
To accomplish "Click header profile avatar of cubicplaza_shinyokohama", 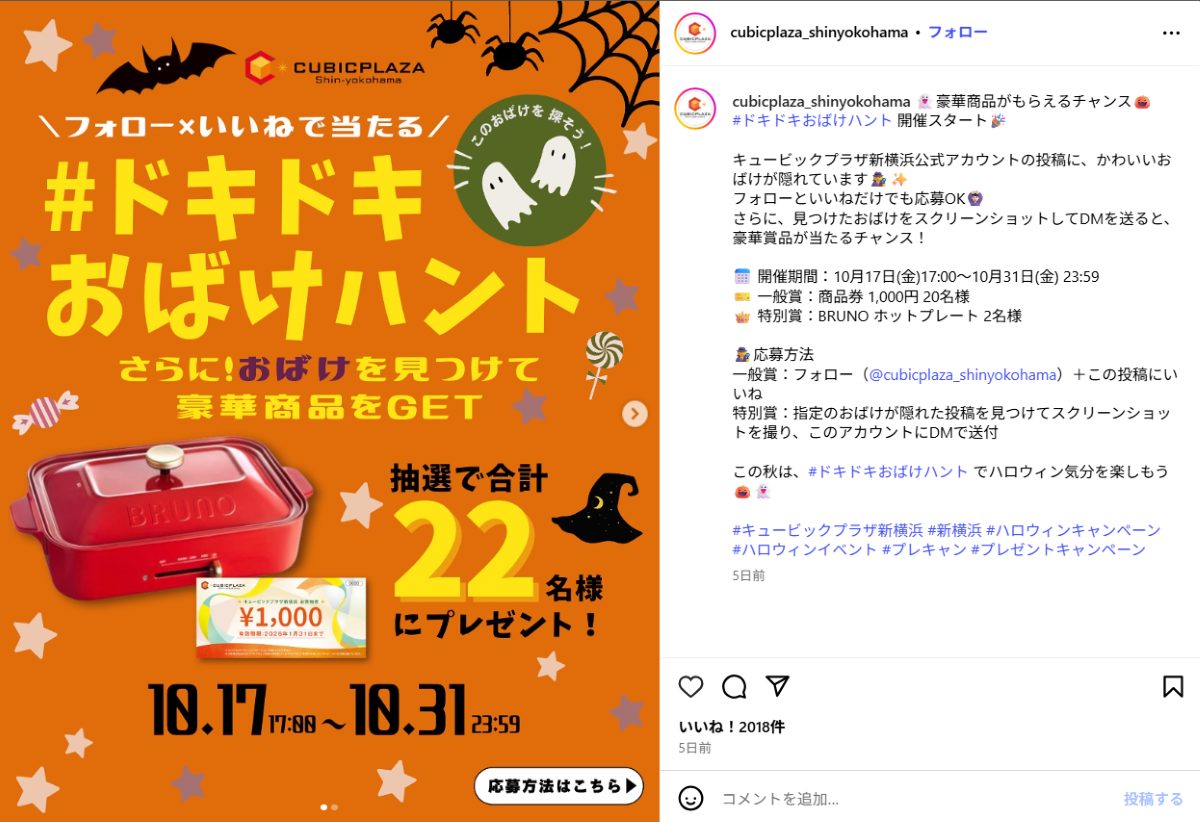I will (x=695, y=33).
